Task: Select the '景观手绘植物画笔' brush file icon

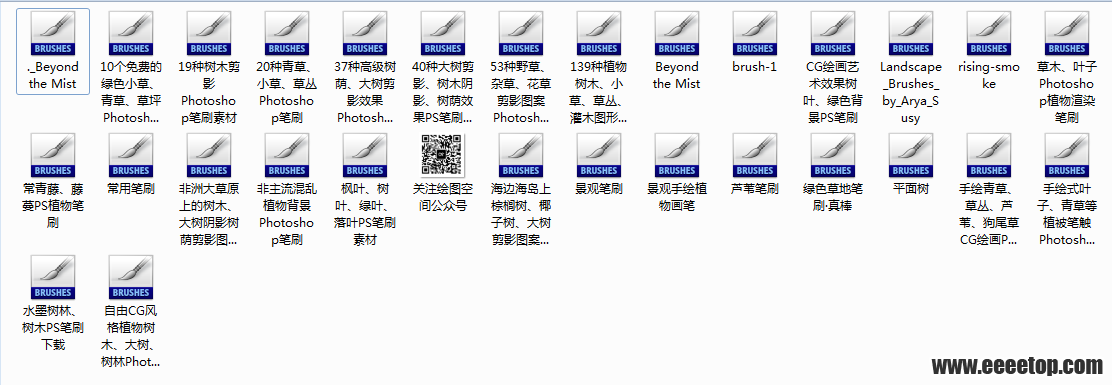Action: (x=677, y=156)
